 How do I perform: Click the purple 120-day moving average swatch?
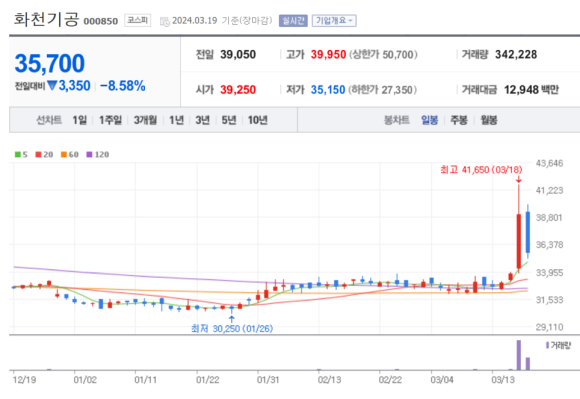89,155
